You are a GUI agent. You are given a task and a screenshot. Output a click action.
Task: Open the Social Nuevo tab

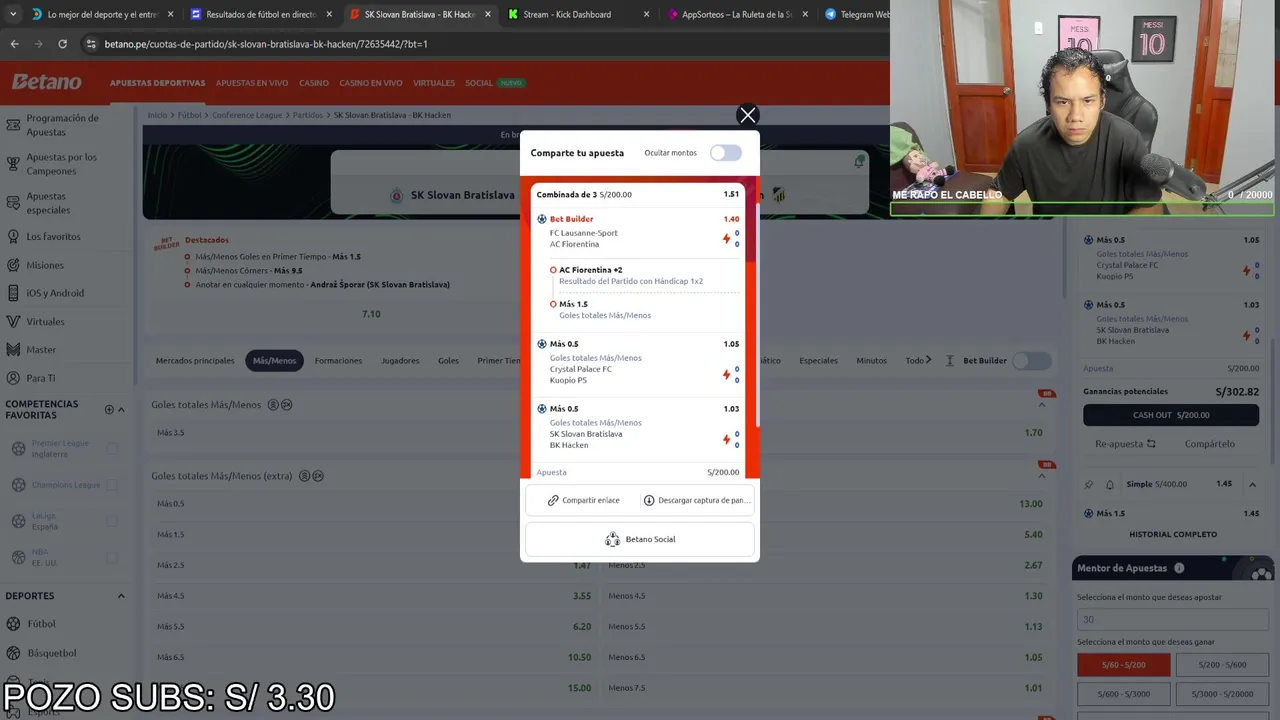pos(494,83)
